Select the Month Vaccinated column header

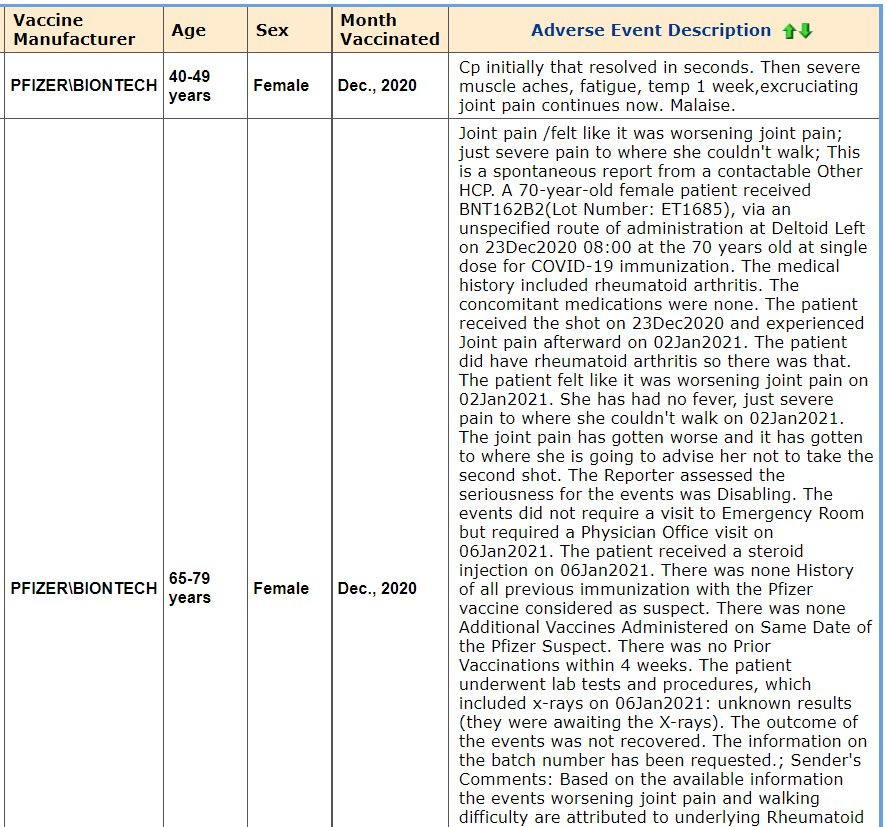(x=390, y=30)
